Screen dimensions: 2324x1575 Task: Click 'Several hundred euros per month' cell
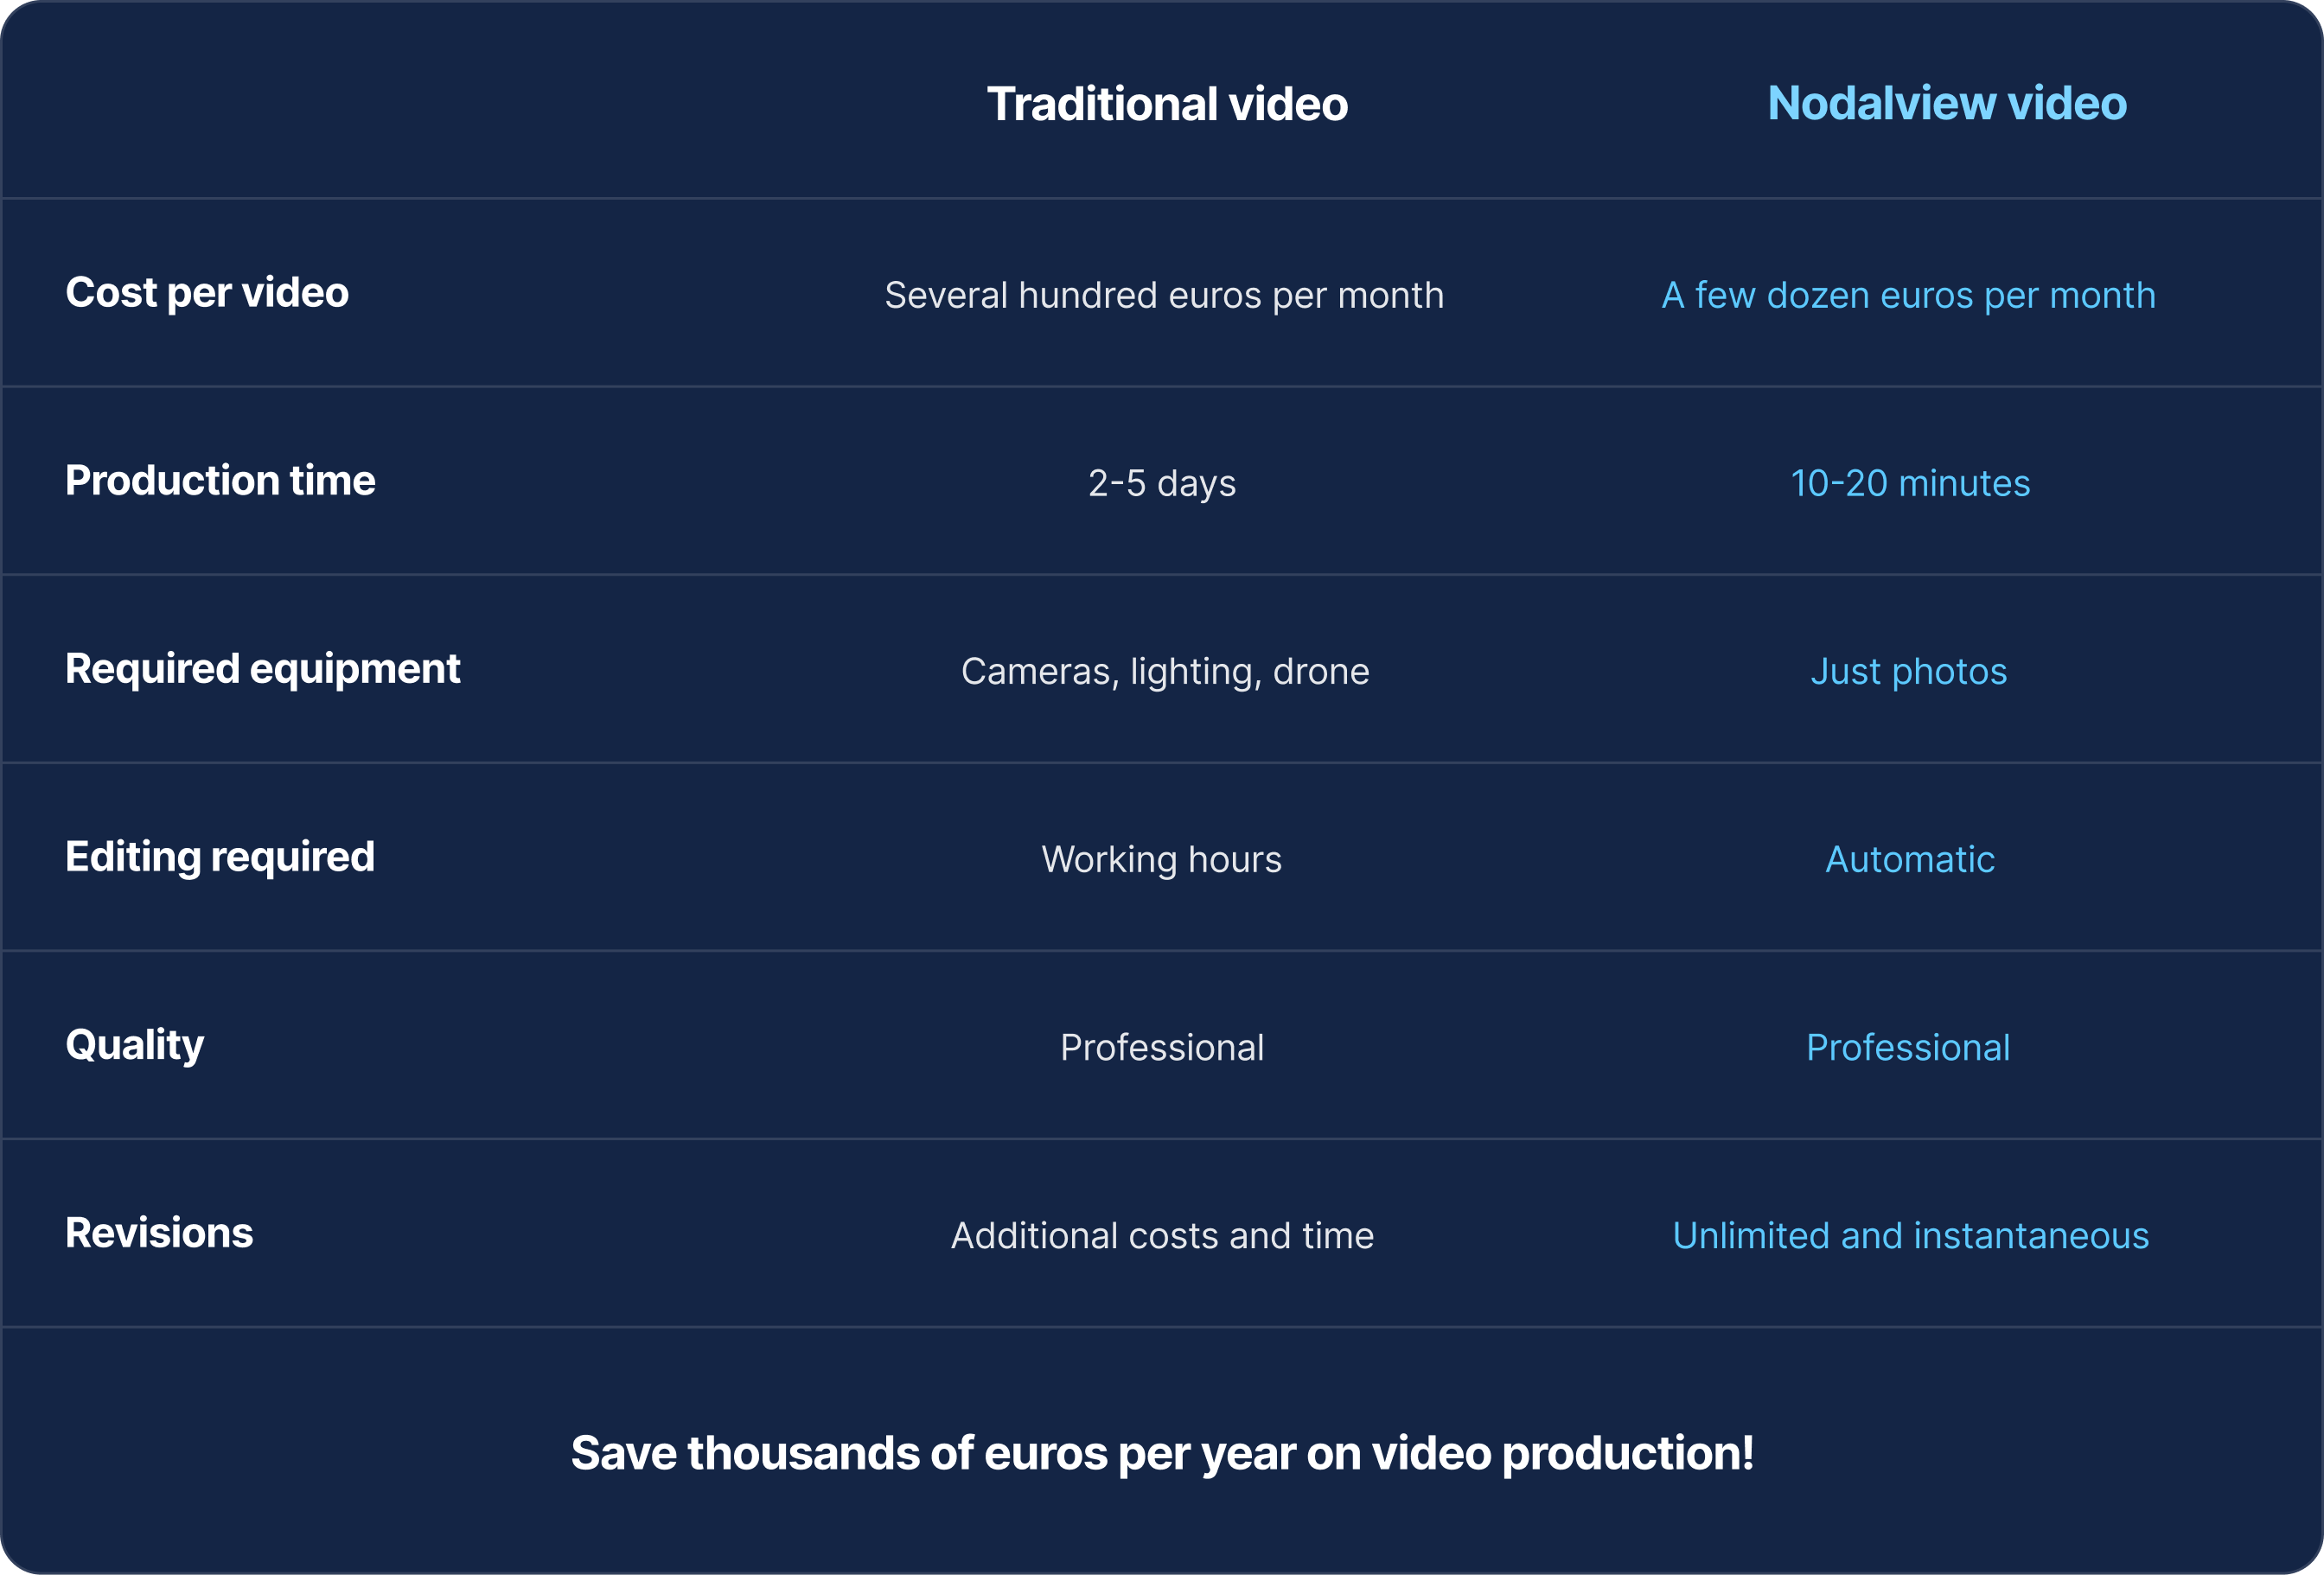click(x=1164, y=296)
